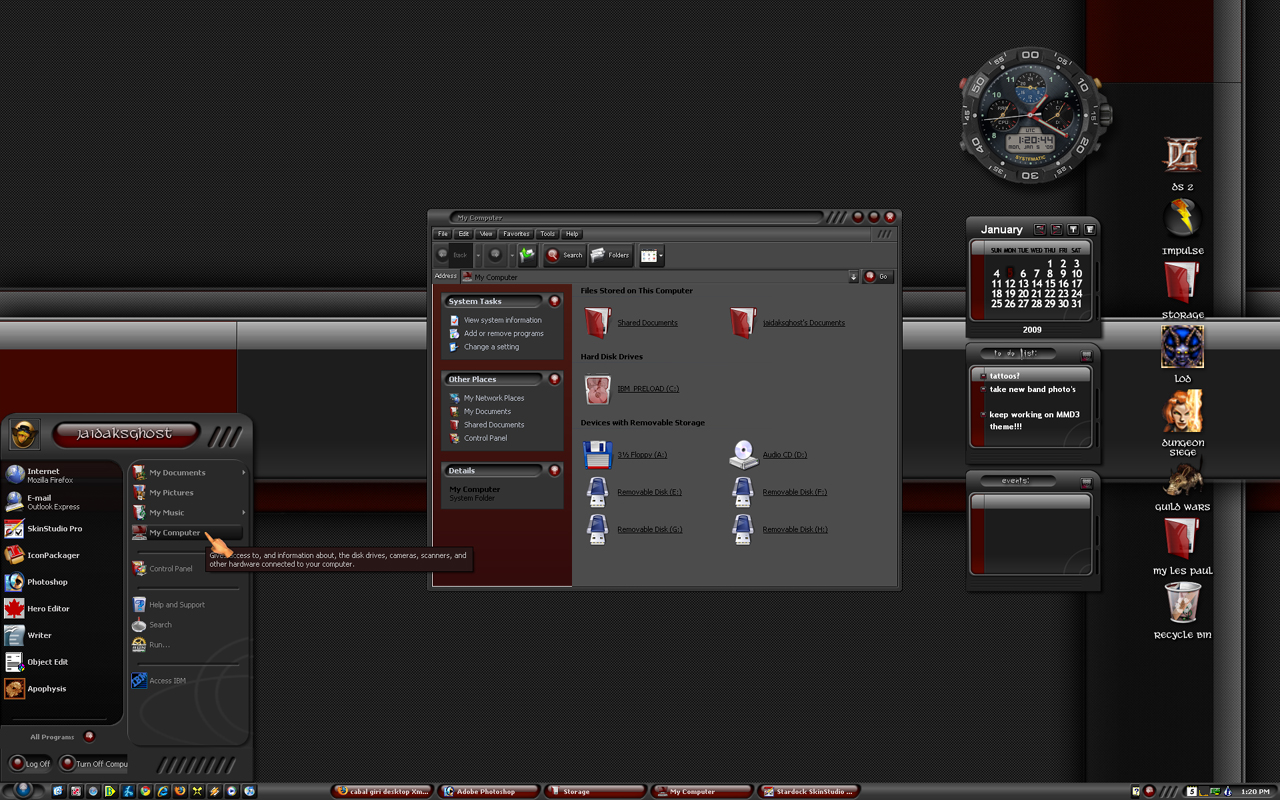Switch to Storage window in taskbar
The height and width of the screenshot is (800, 1280).
tap(594, 791)
